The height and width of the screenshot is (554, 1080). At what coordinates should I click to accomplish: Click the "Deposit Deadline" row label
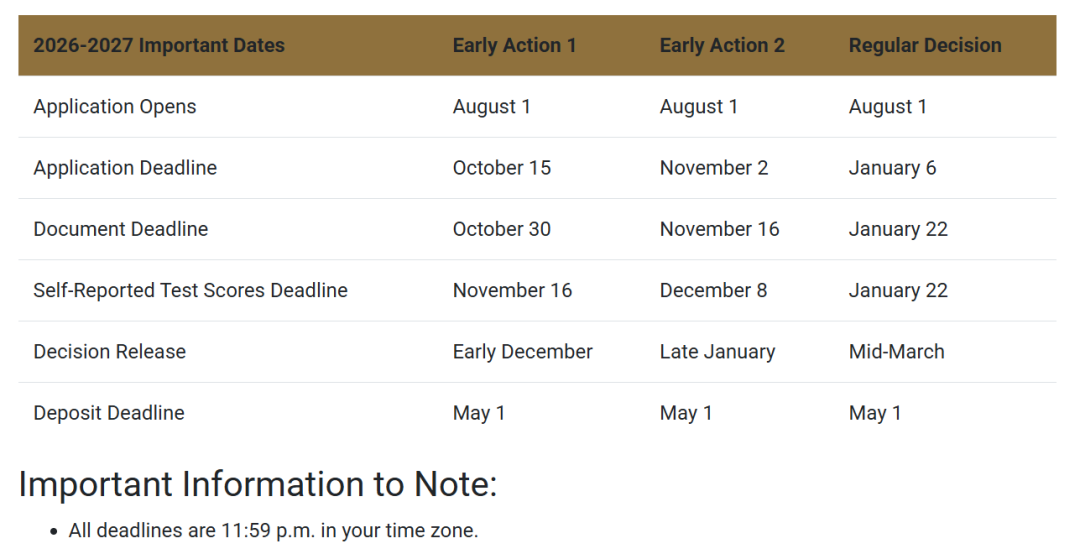point(109,413)
